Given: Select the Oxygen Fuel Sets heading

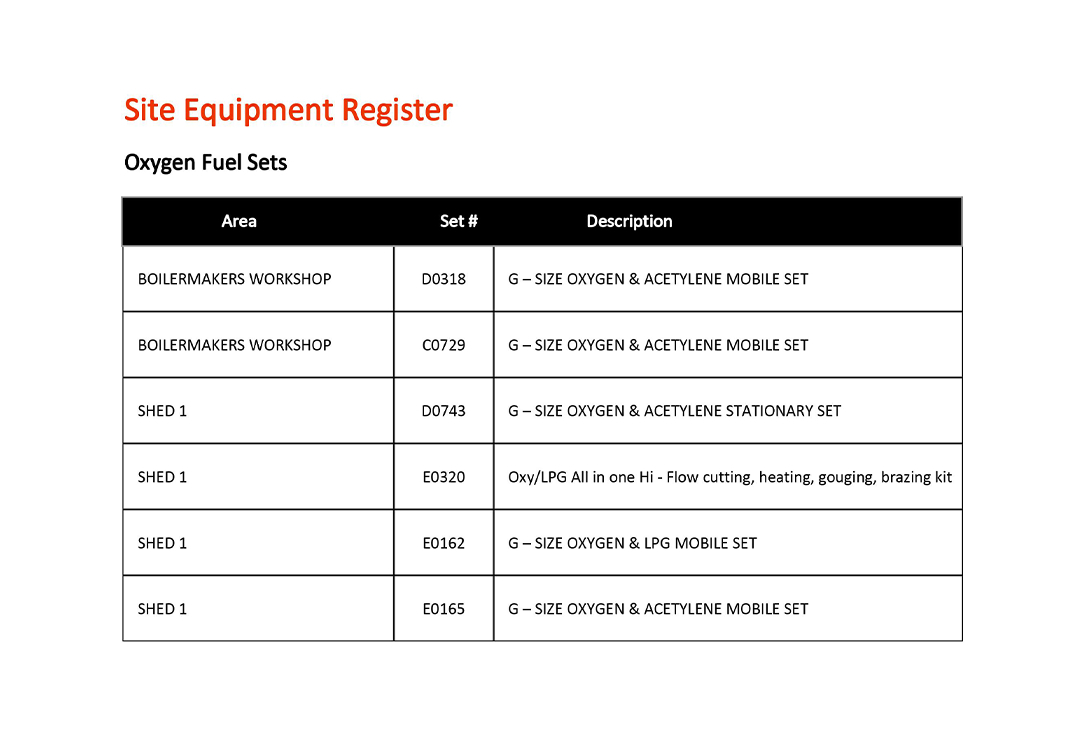Looking at the screenshot, I should [206, 163].
